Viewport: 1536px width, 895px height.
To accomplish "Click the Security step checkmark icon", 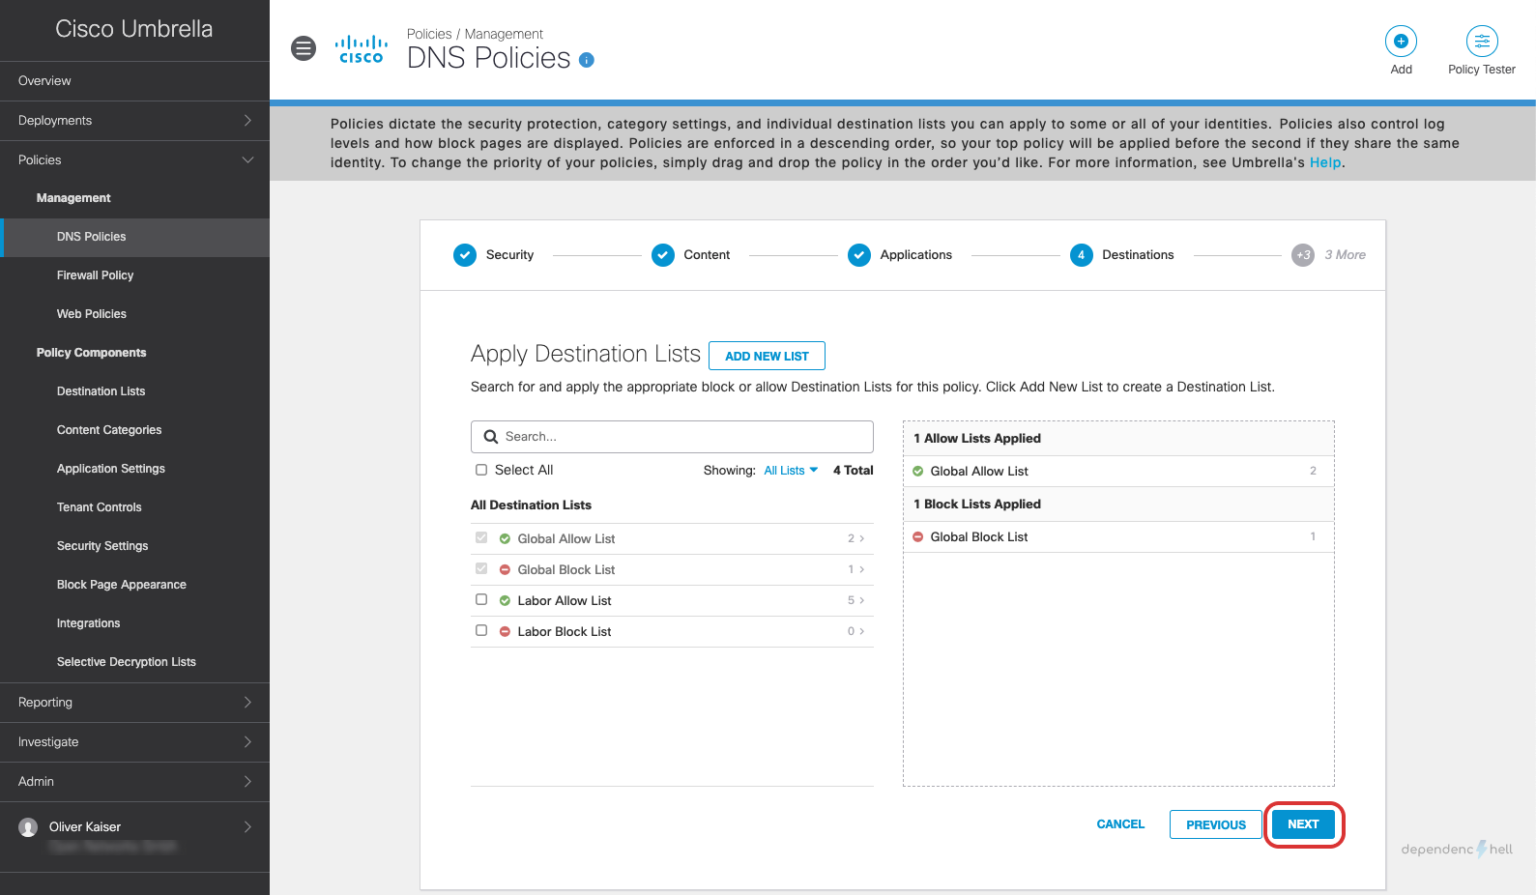I will (x=464, y=255).
